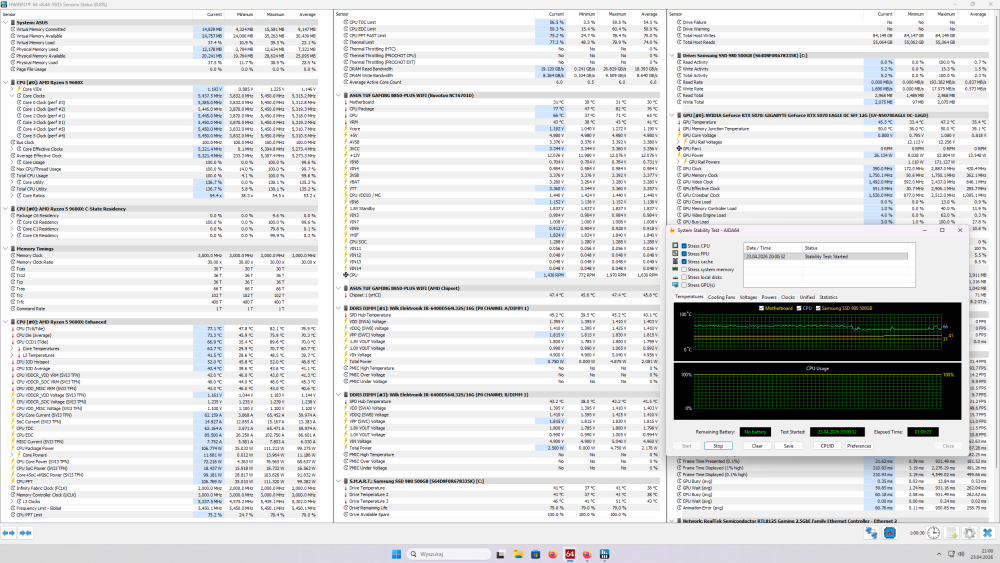
Task: Collapse the C-State Residency sensor group
Action: [x=6, y=208]
